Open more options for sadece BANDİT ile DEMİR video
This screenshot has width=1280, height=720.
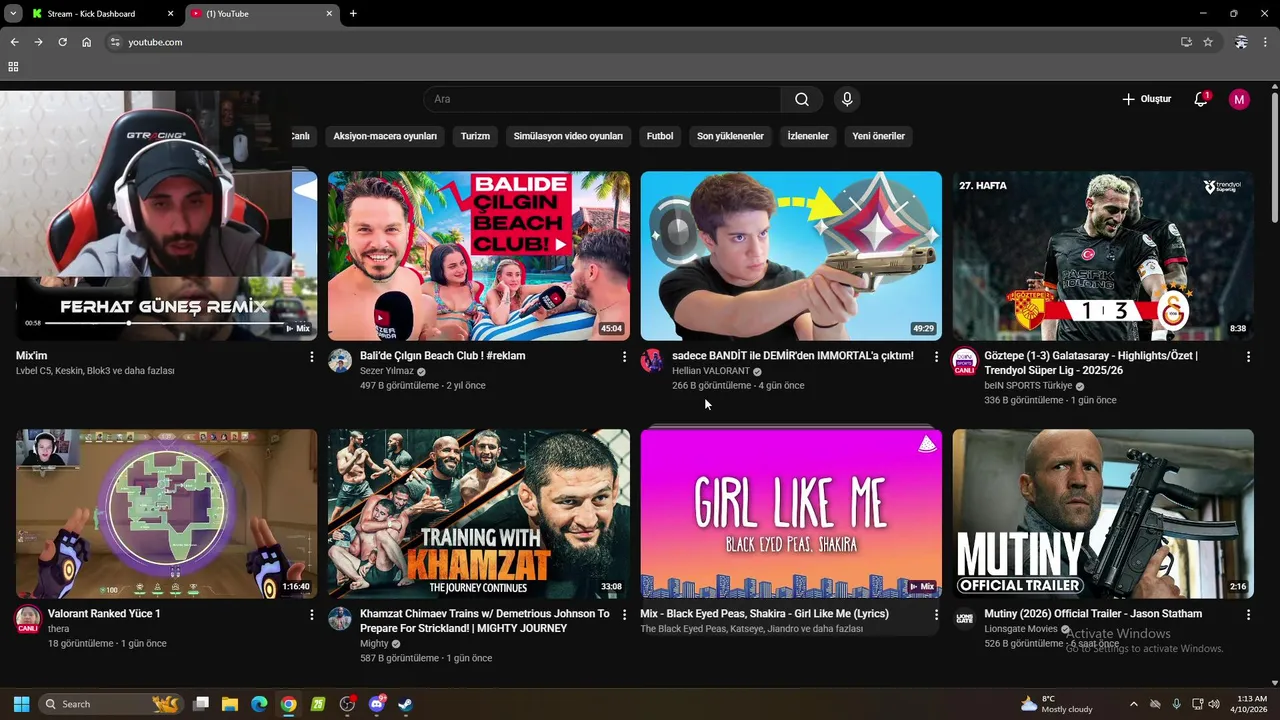click(936, 356)
